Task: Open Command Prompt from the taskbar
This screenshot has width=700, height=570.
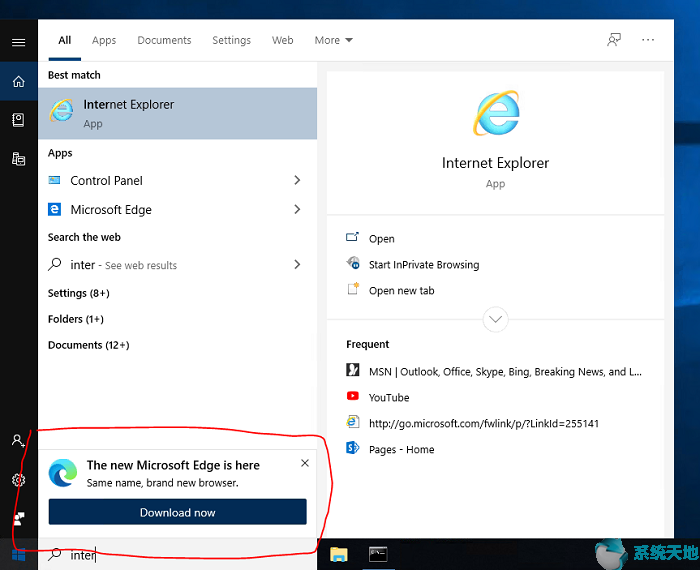Action: [x=378, y=554]
